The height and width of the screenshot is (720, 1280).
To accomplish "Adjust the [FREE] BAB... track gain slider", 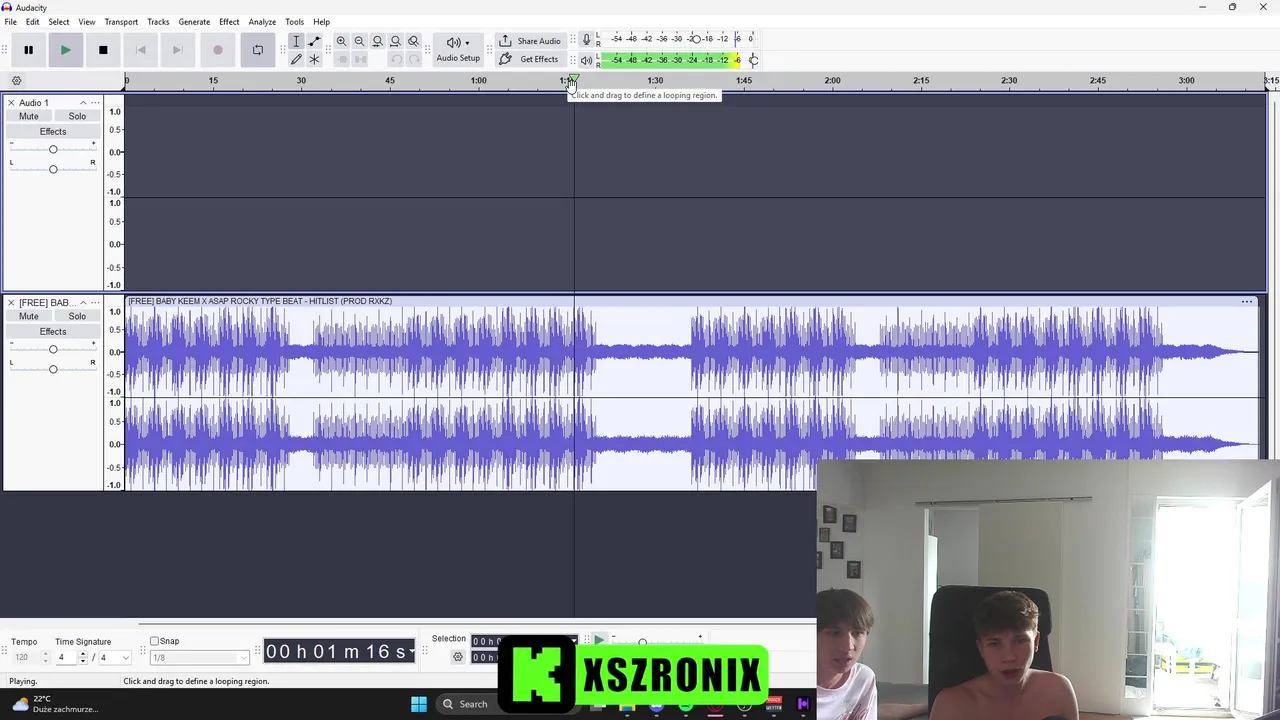I will click(53, 349).
